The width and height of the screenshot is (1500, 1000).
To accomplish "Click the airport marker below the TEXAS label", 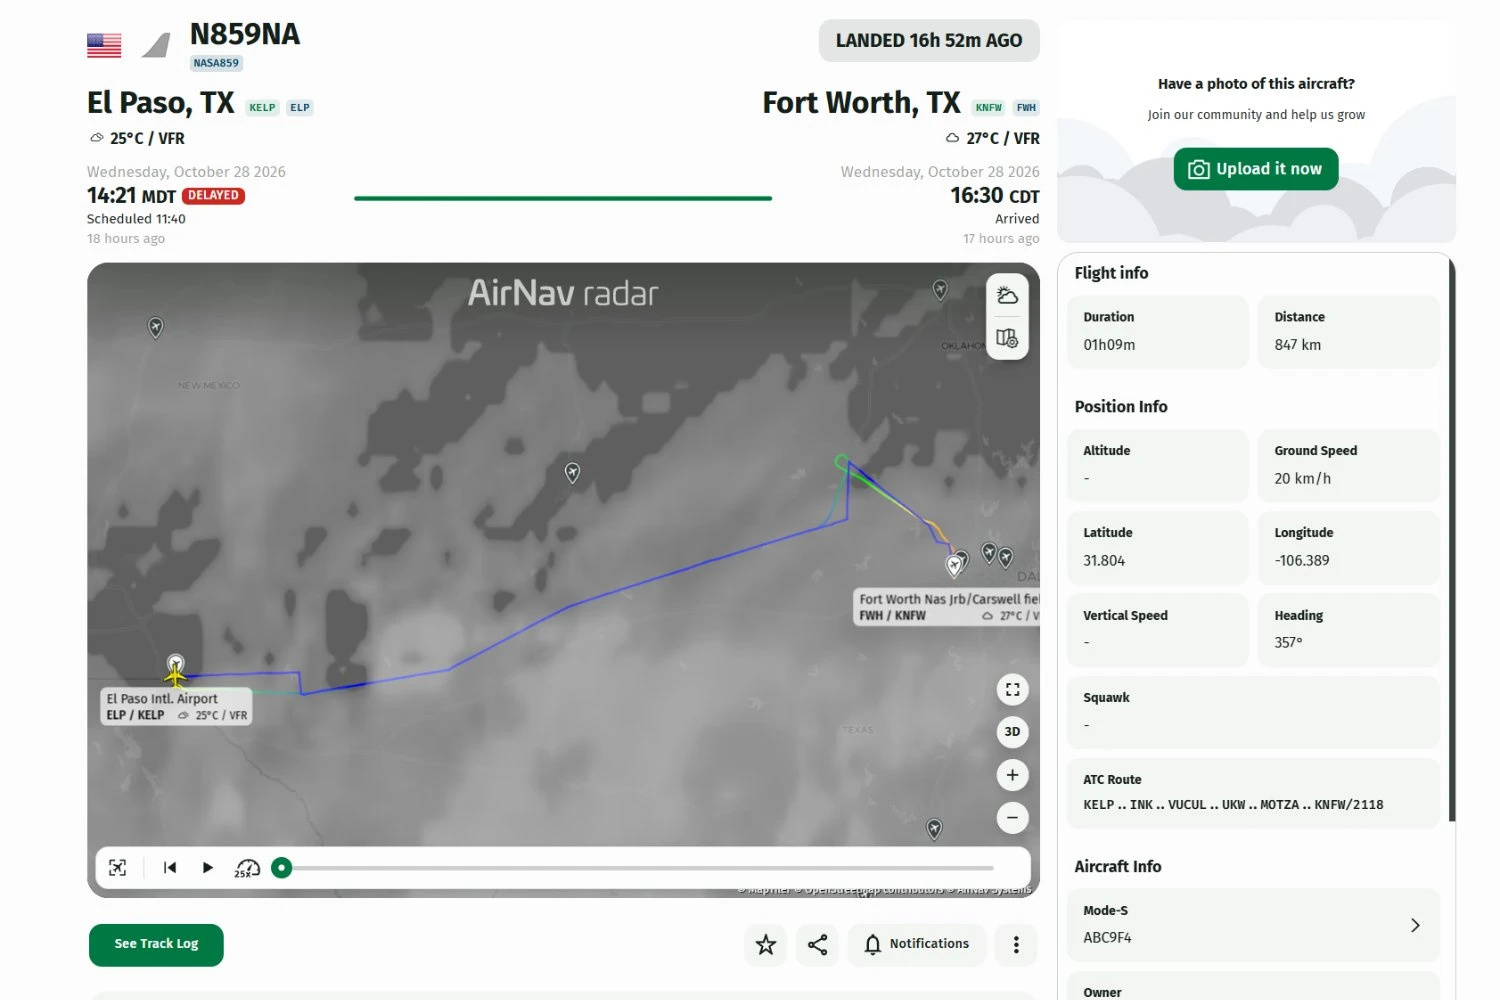I will pyautogui.click(x=934, y=828).
